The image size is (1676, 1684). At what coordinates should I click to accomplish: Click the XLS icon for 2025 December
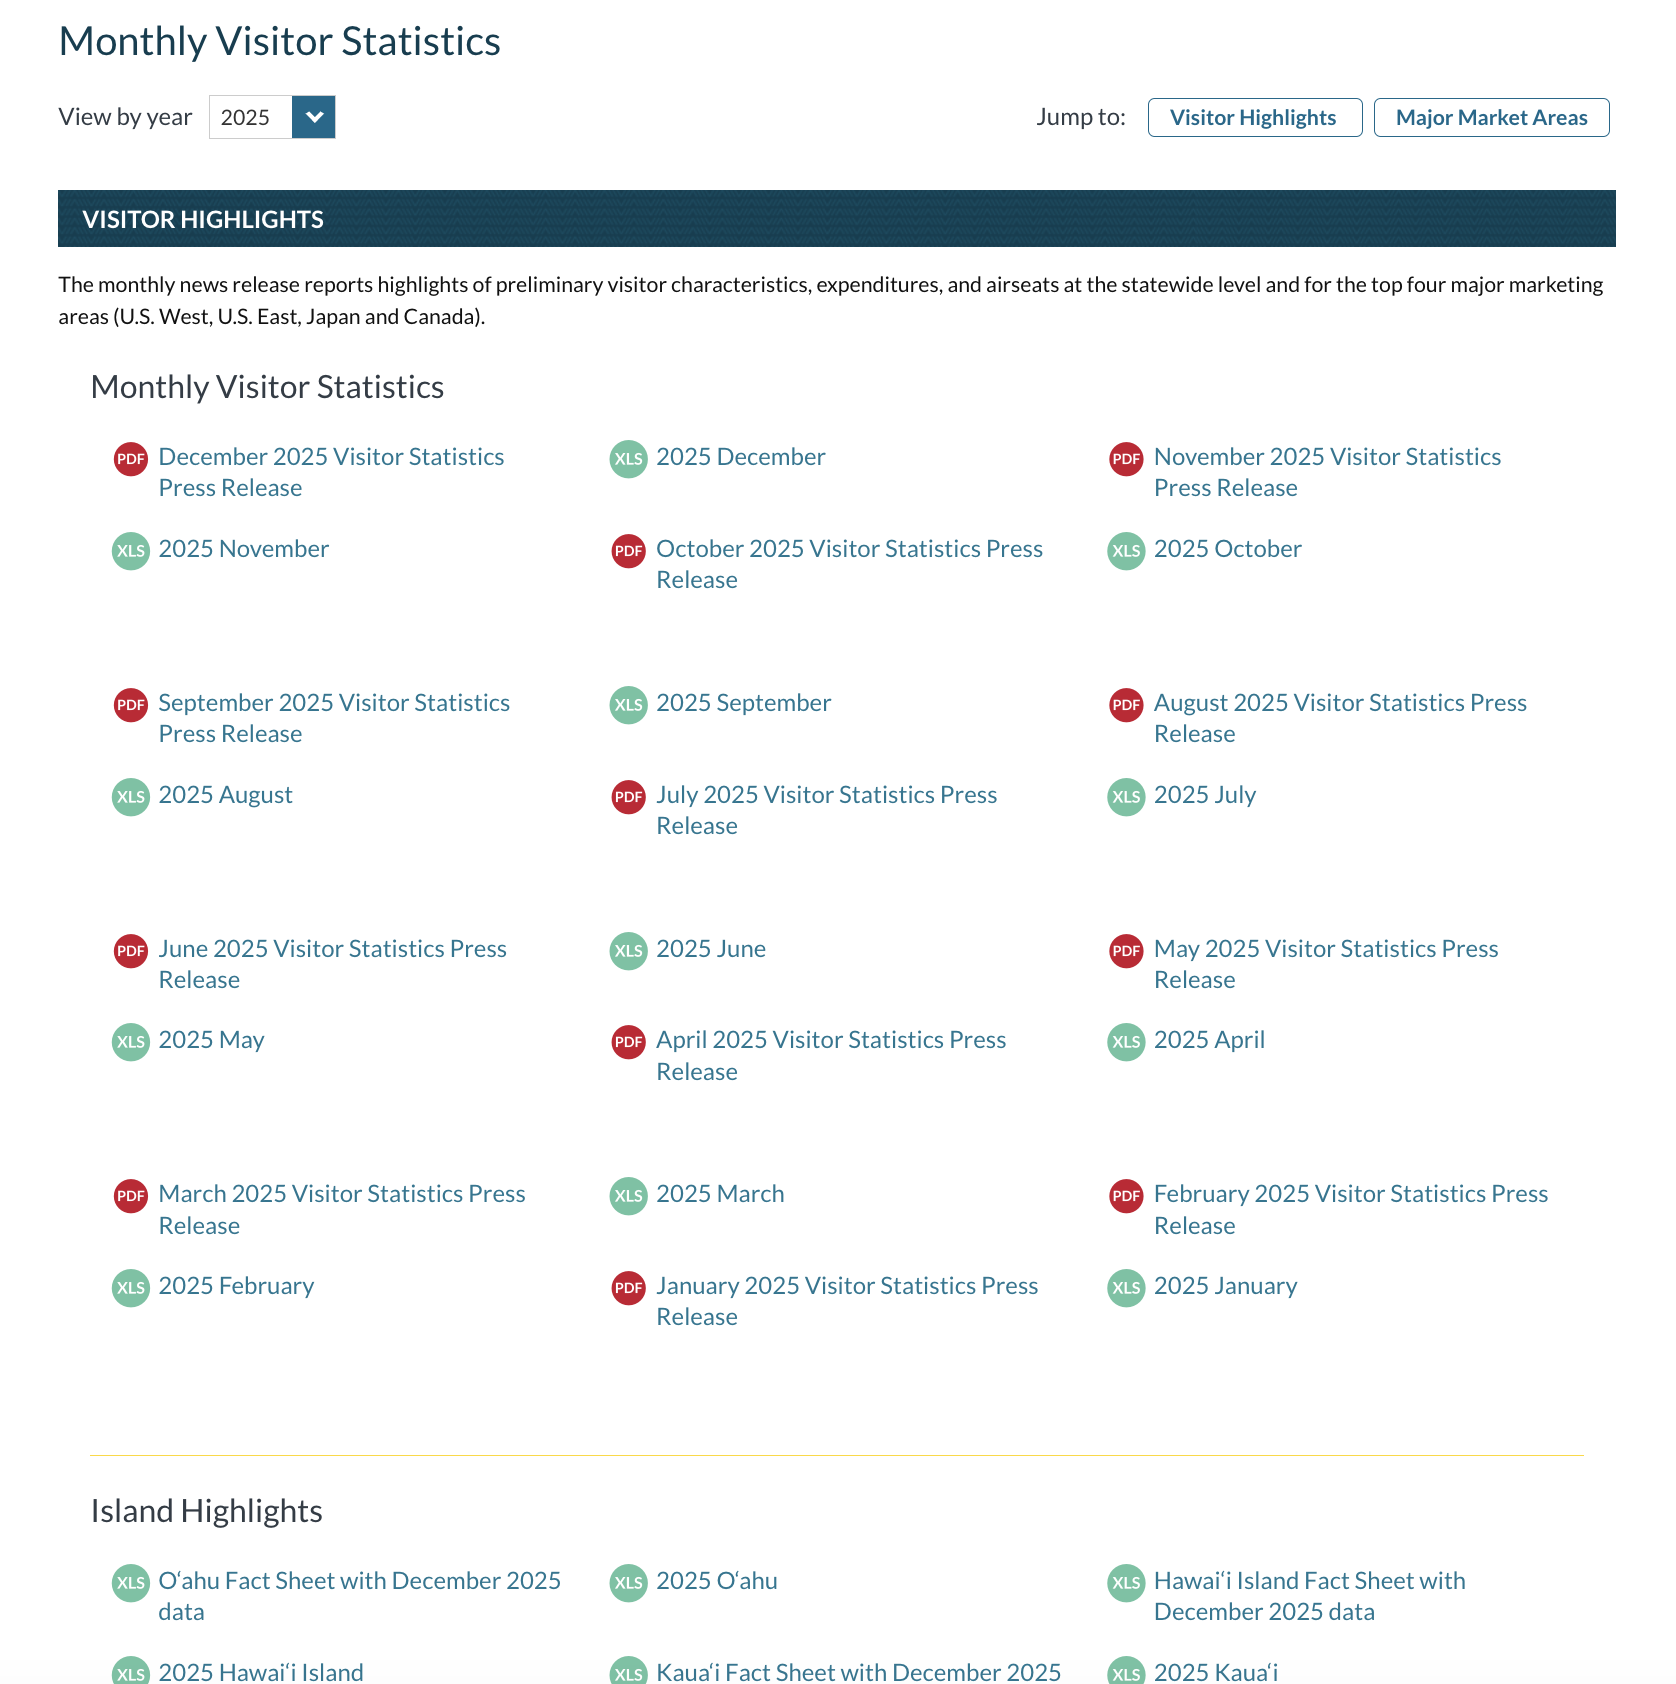[627, 459]
